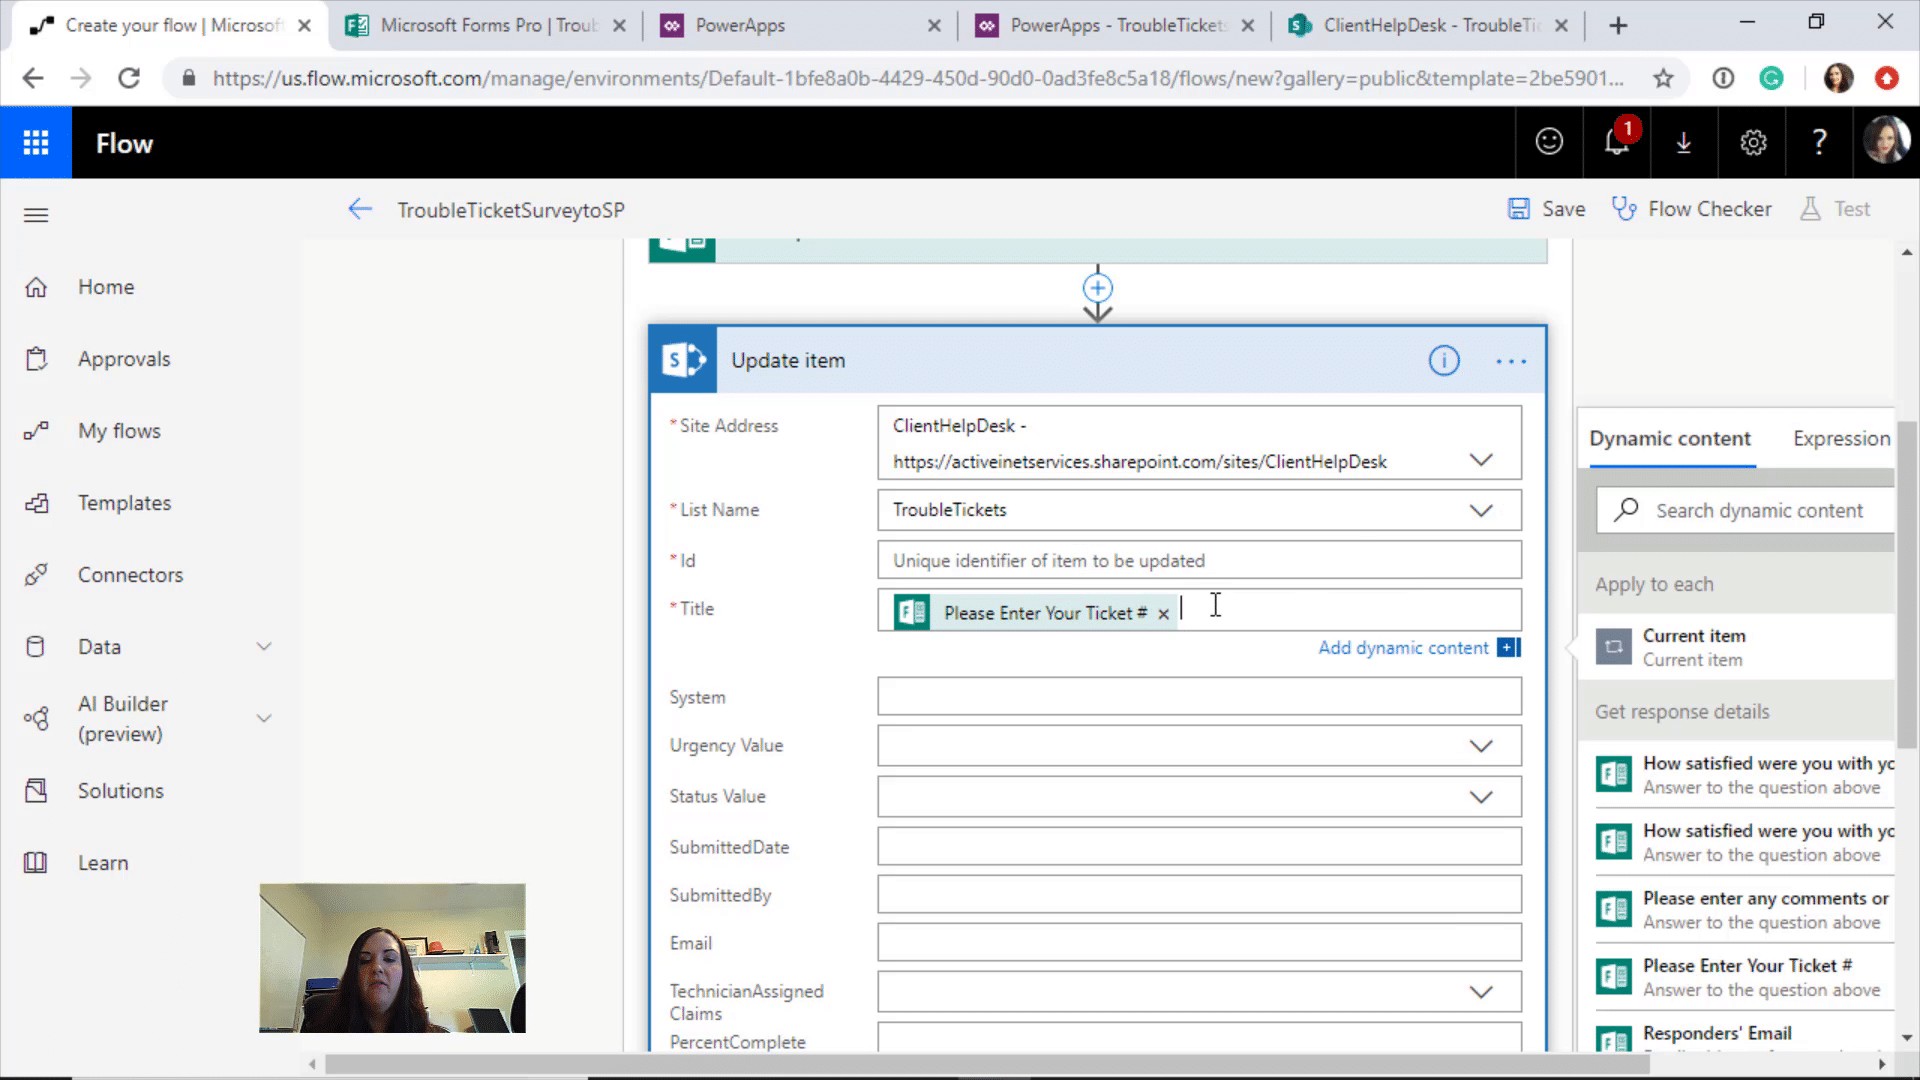This screenshot has height=1080, width=1920.
Task: Click the browser reload icon
Action: point(129,78)
